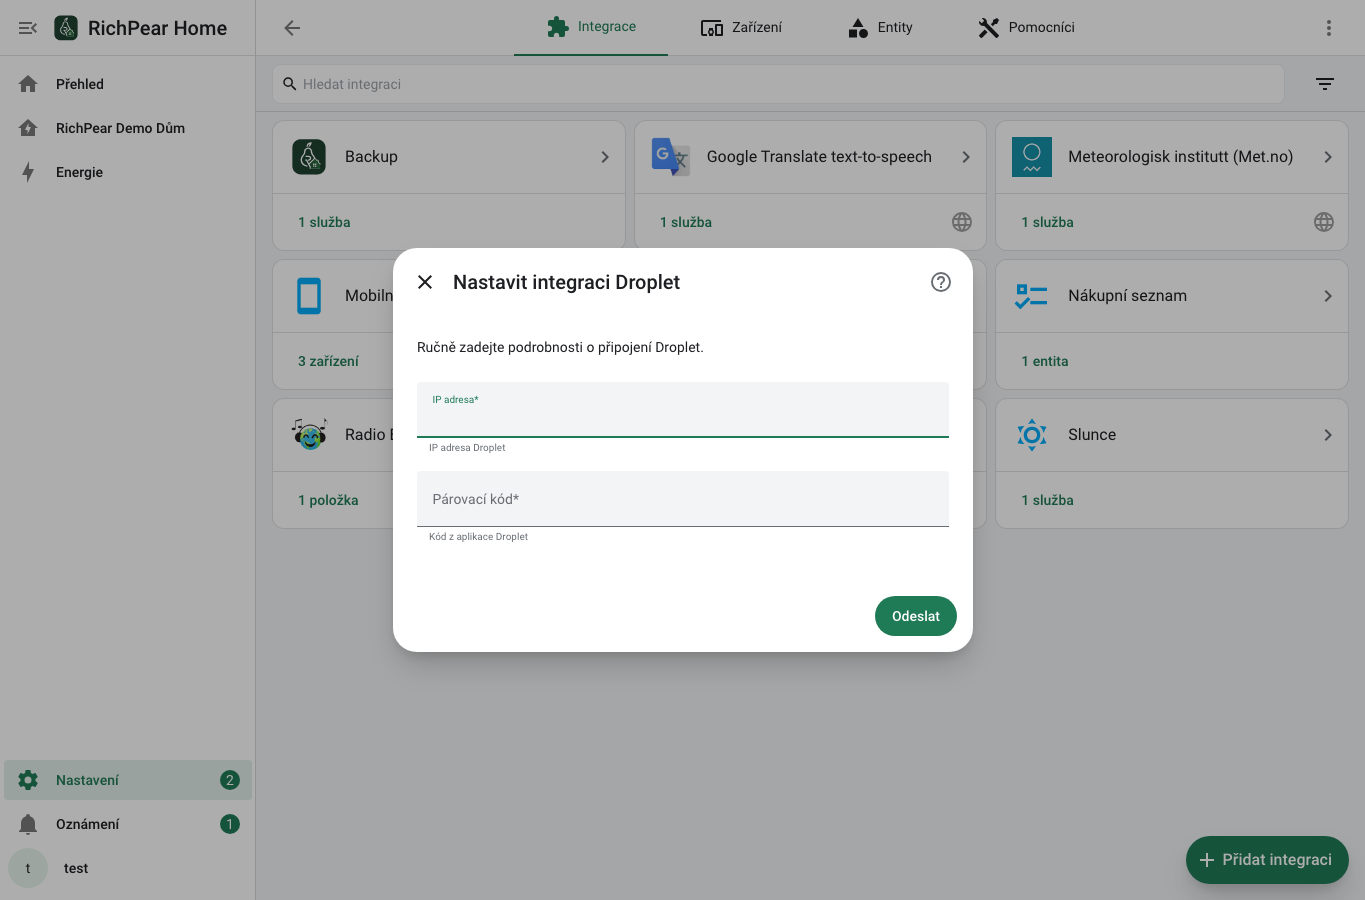The width and height of the screenshot is (1365, 900).
Task: Click the Tools icon on the Pomocníci tab
Action: point(989,28)
